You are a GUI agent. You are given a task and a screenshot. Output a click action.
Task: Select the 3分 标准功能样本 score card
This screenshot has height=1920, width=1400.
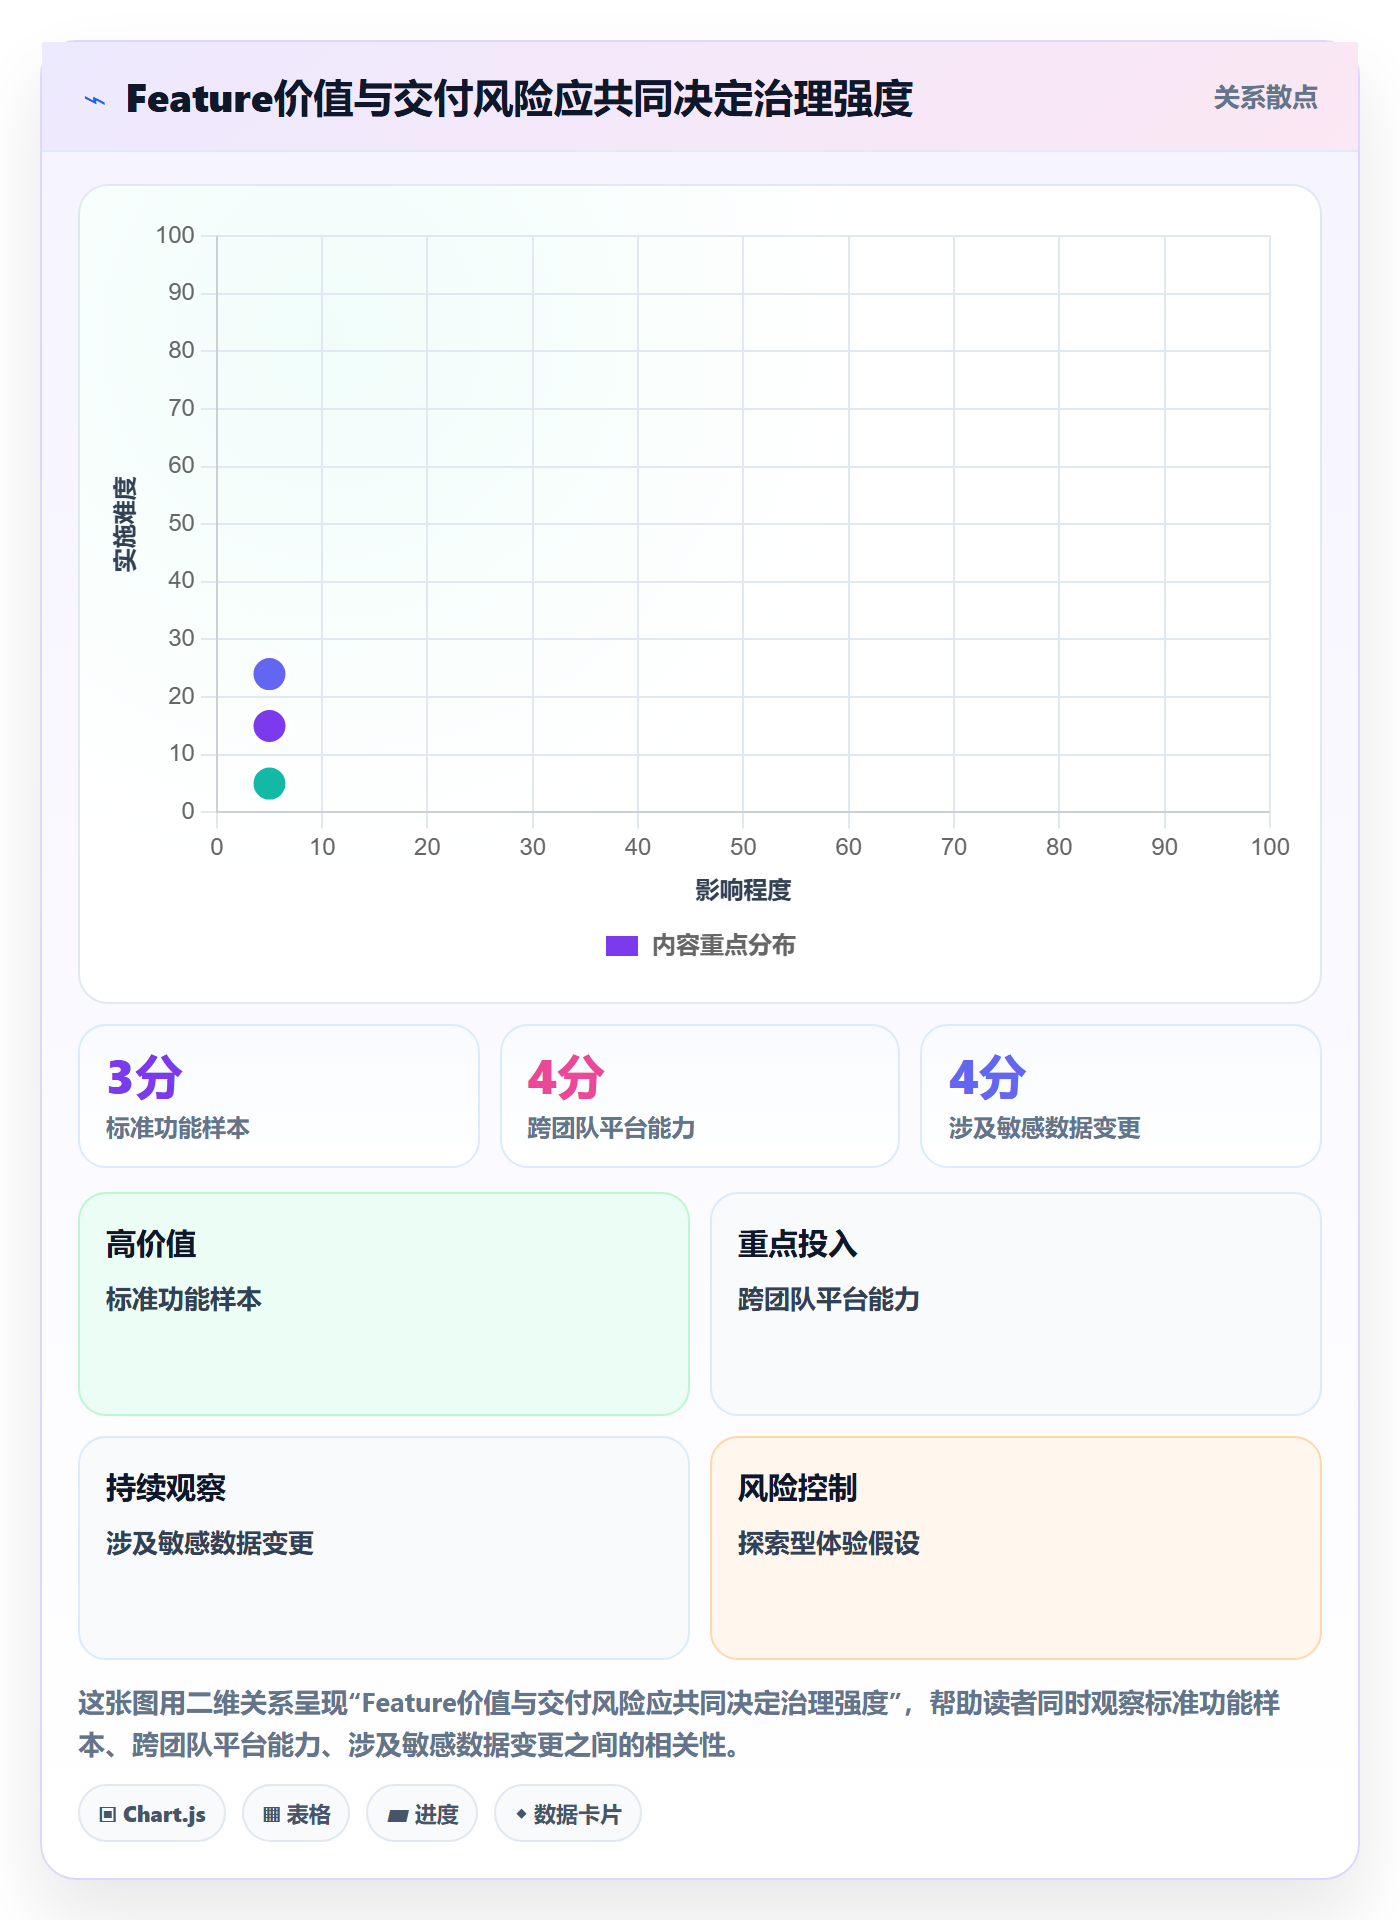[279, 1096]
